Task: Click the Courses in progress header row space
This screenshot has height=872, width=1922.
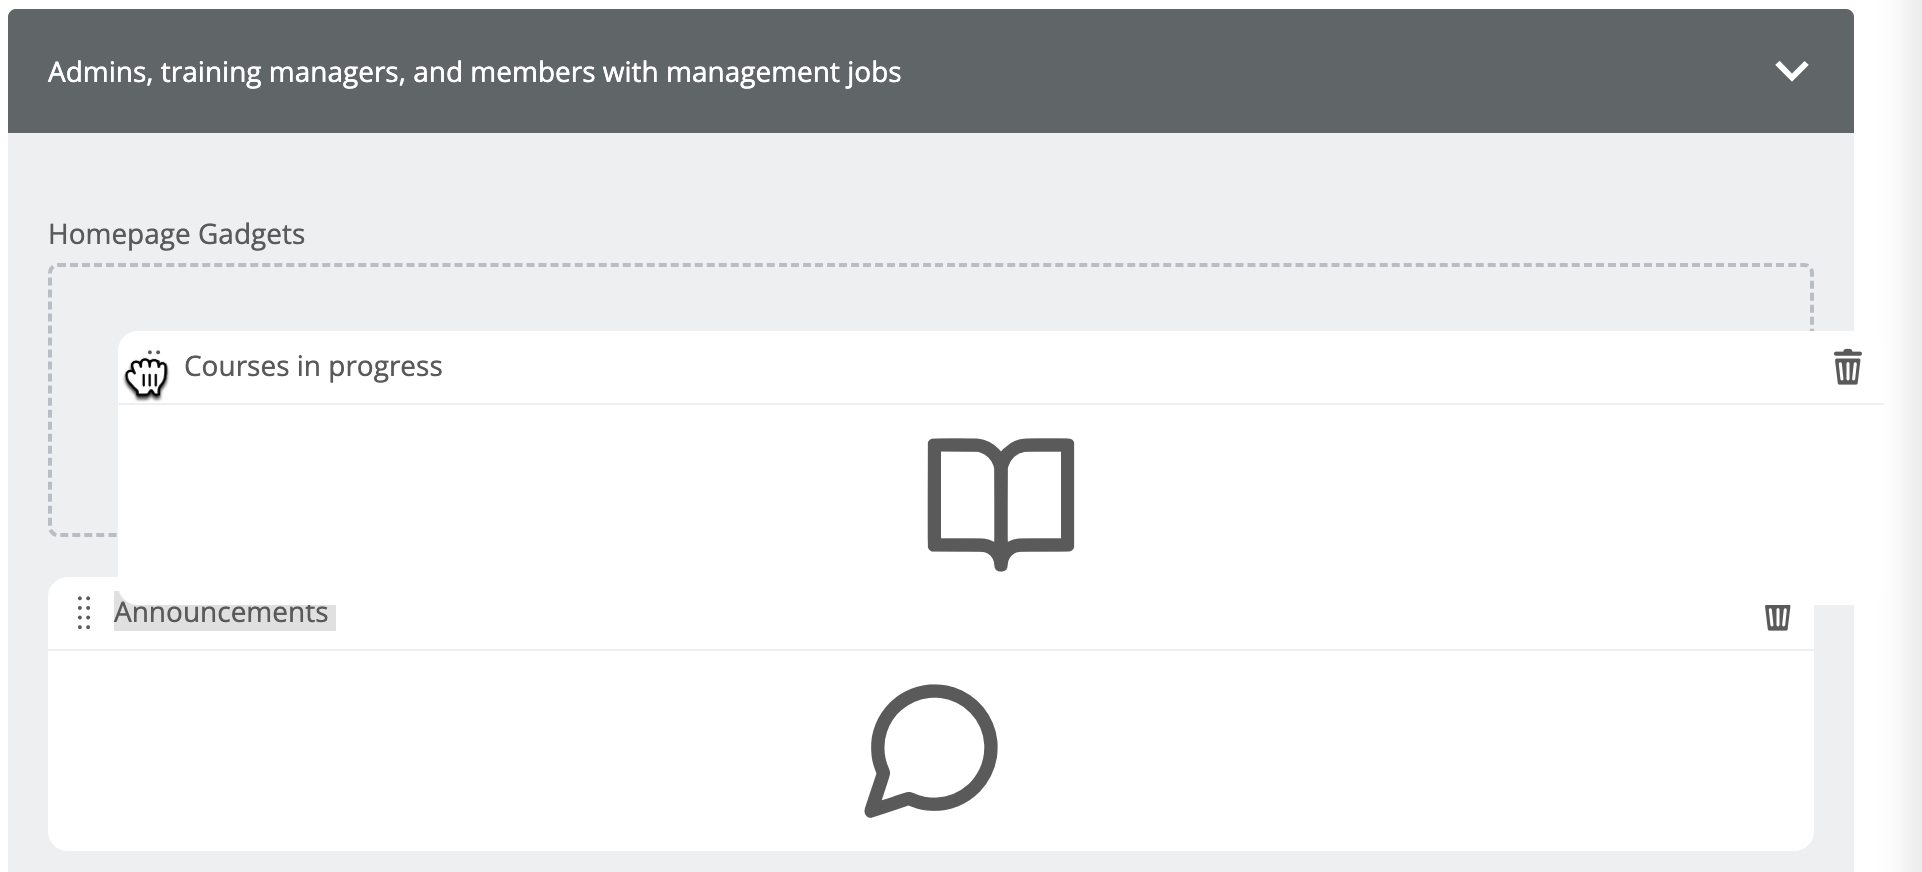Action: [1100, 367]
